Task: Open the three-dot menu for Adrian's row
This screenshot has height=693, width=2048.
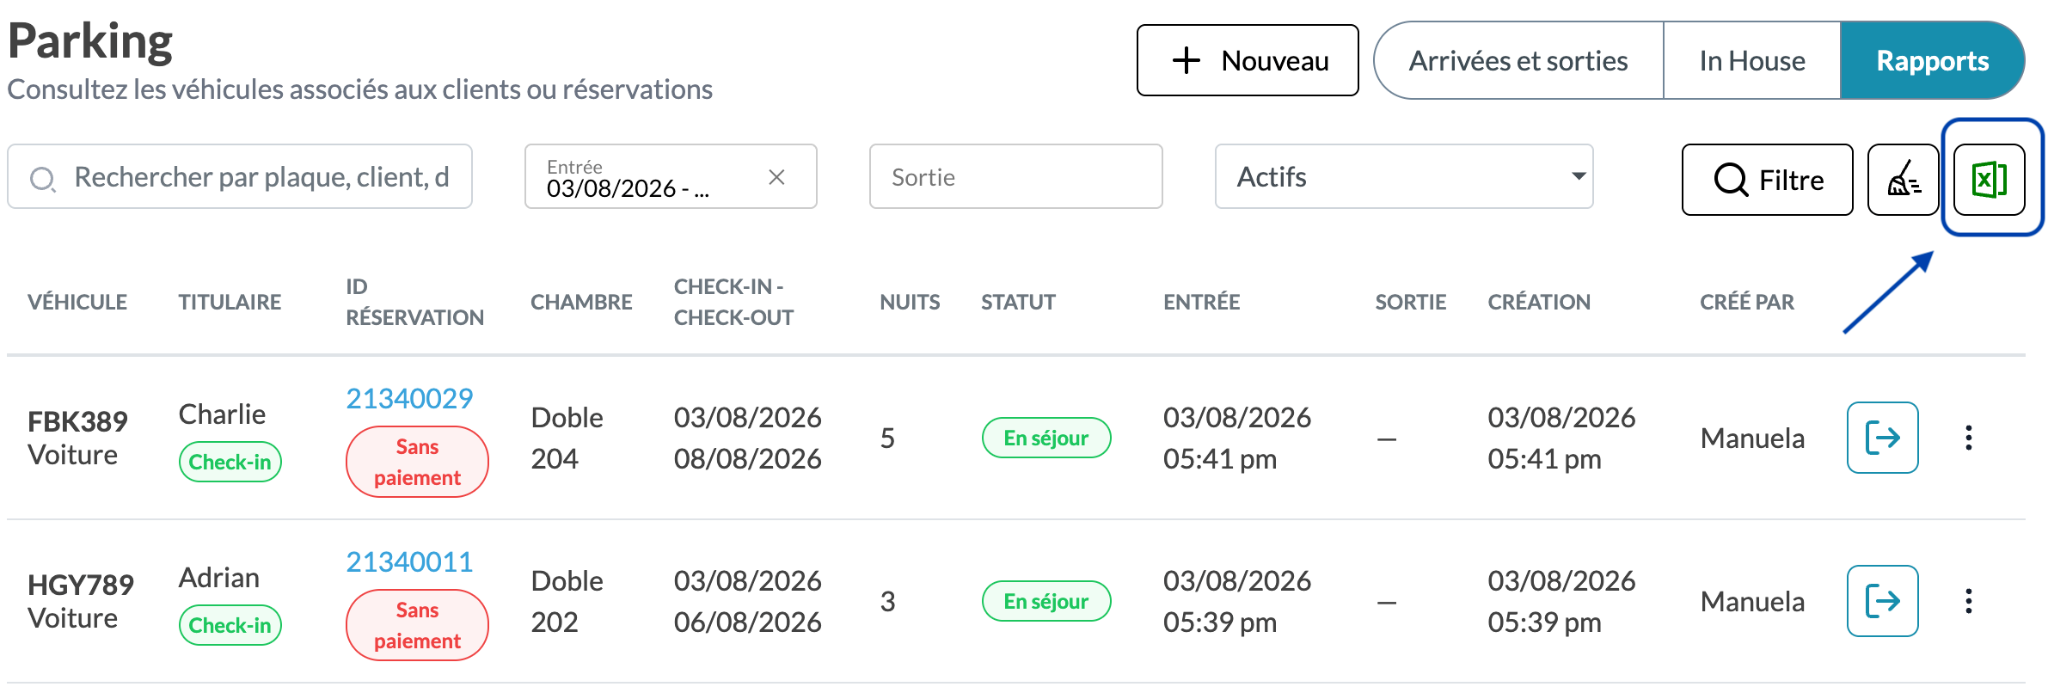Action: point(1968,601)
